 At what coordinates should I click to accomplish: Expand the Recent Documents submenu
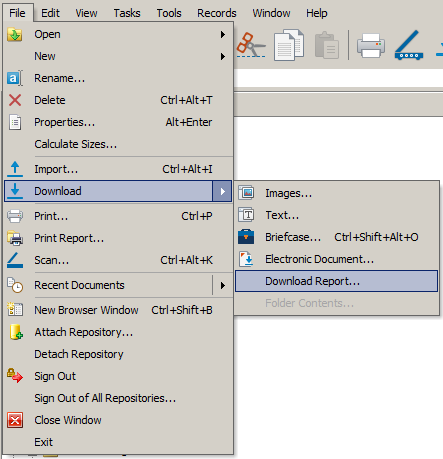(118, 285)
